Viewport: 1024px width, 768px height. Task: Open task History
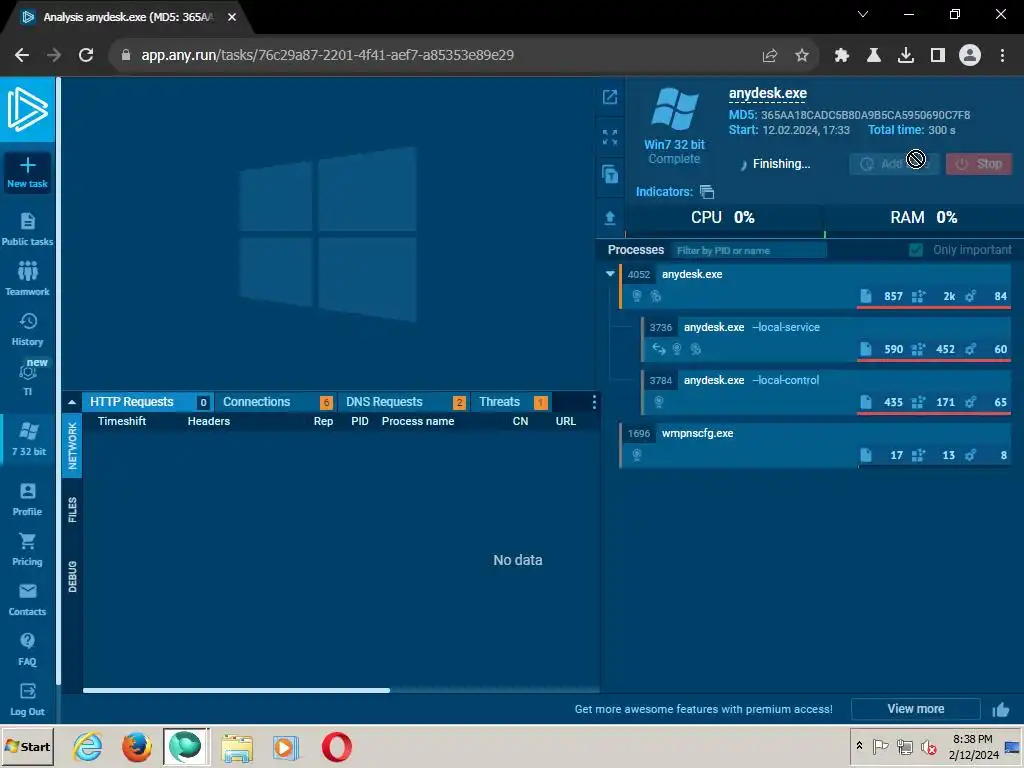point(27,329)
